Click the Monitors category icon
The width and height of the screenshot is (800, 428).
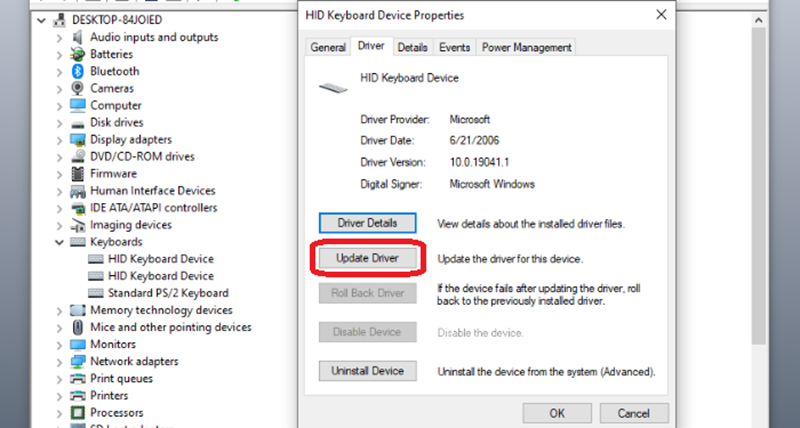(x=77, y=344)
